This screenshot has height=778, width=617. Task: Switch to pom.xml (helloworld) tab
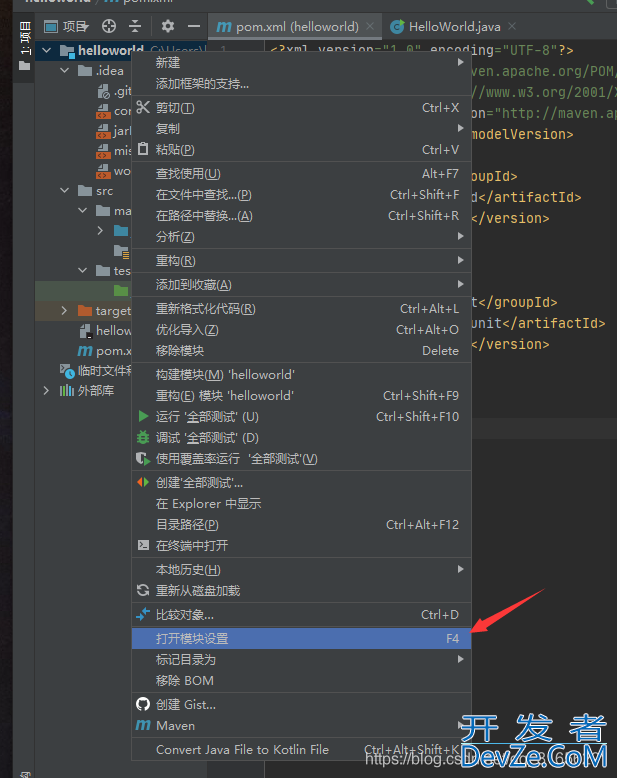297,27
